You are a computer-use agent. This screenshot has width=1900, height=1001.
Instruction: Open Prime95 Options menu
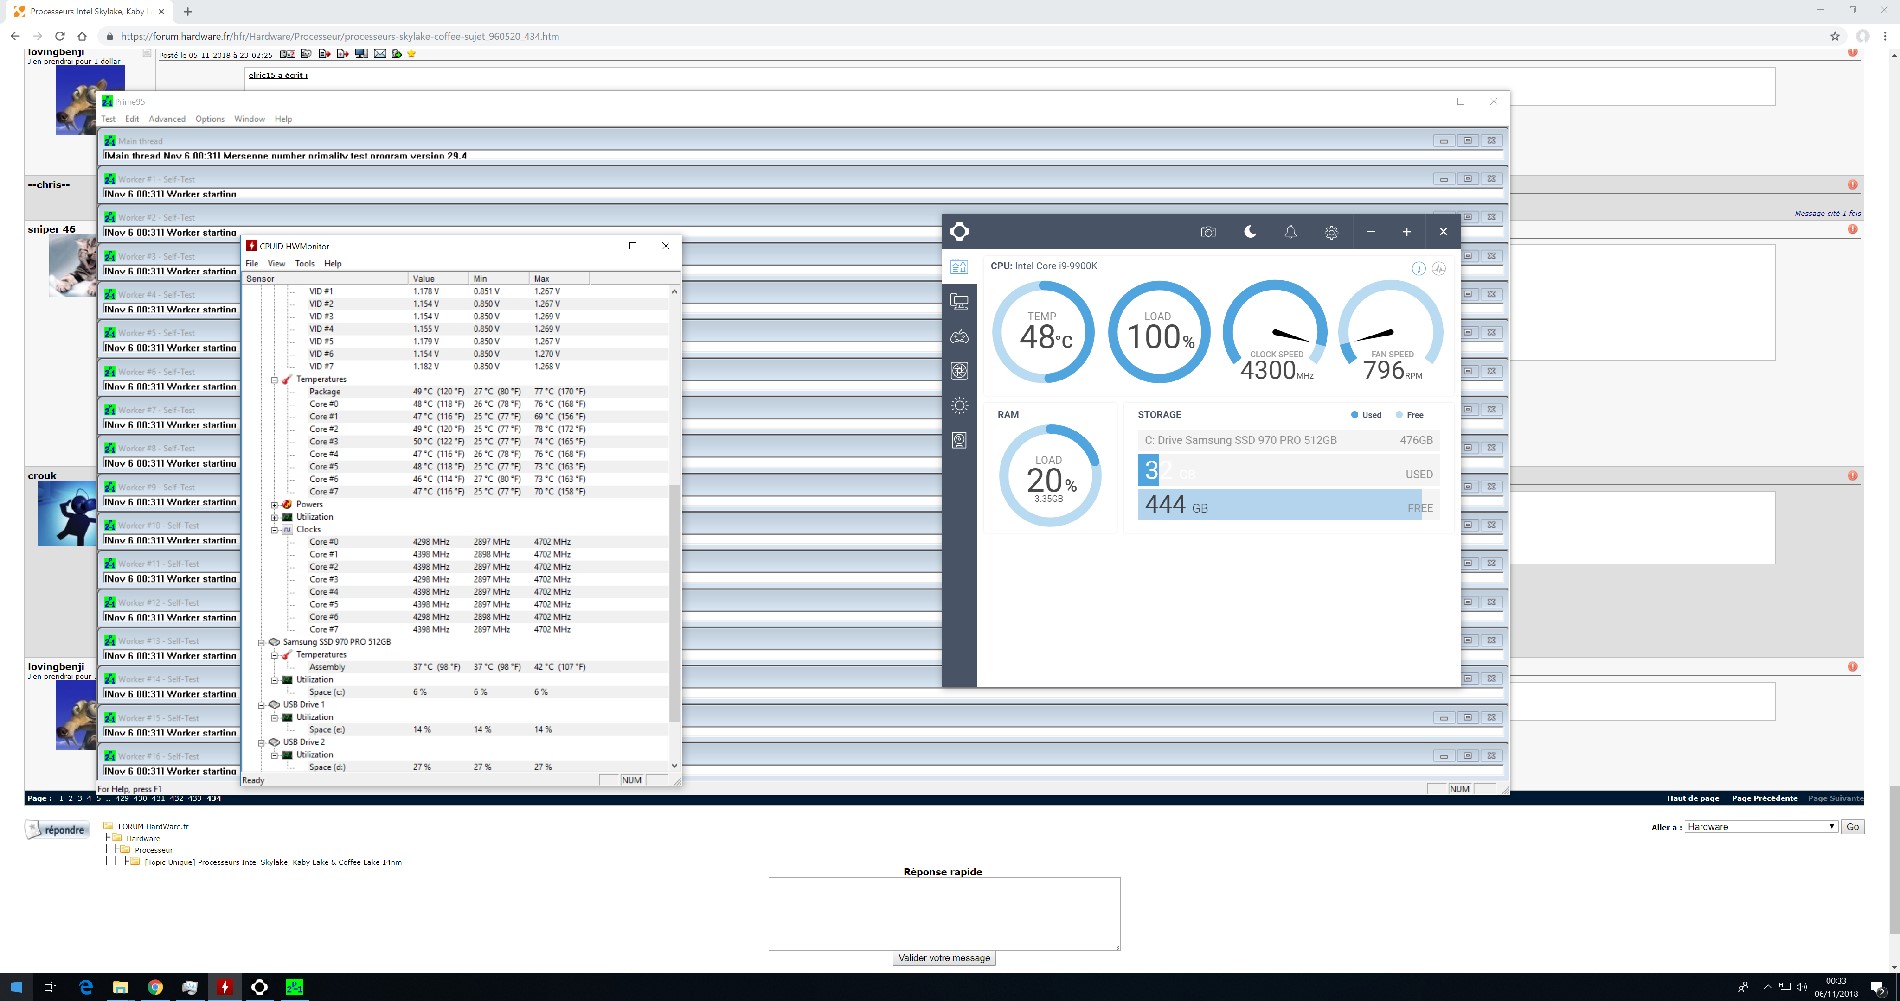[x=210, y=119]
